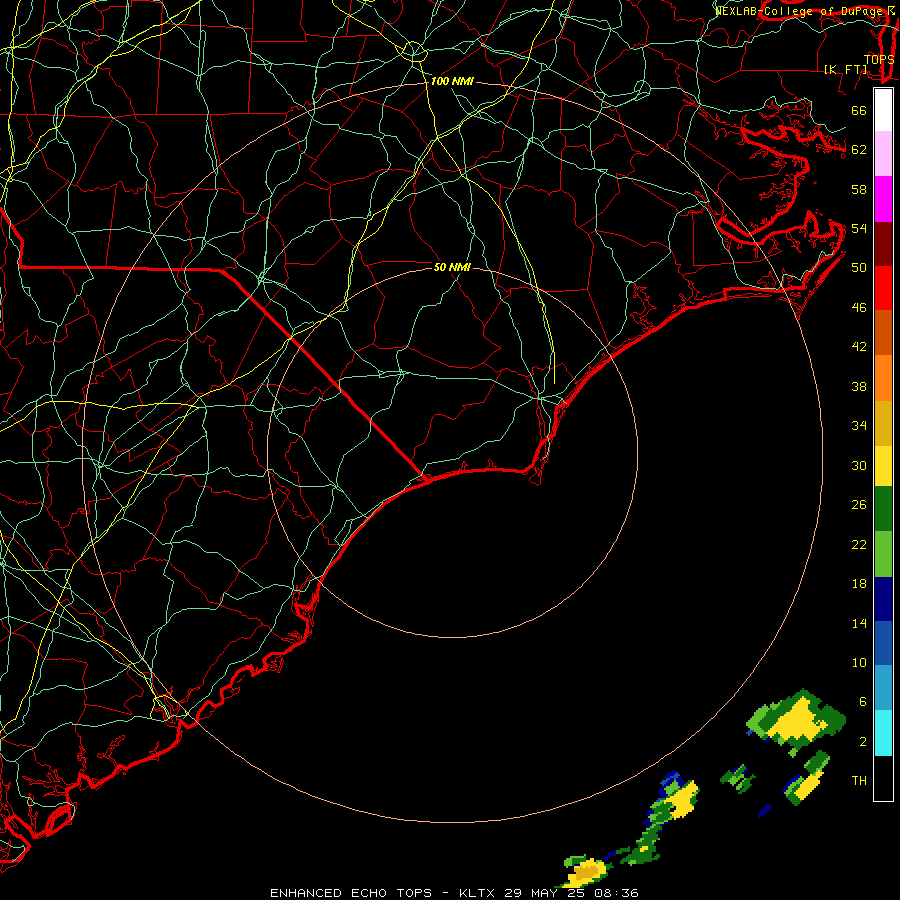
Task: Select the light pink legend swatch
Action: pos(883,153)
